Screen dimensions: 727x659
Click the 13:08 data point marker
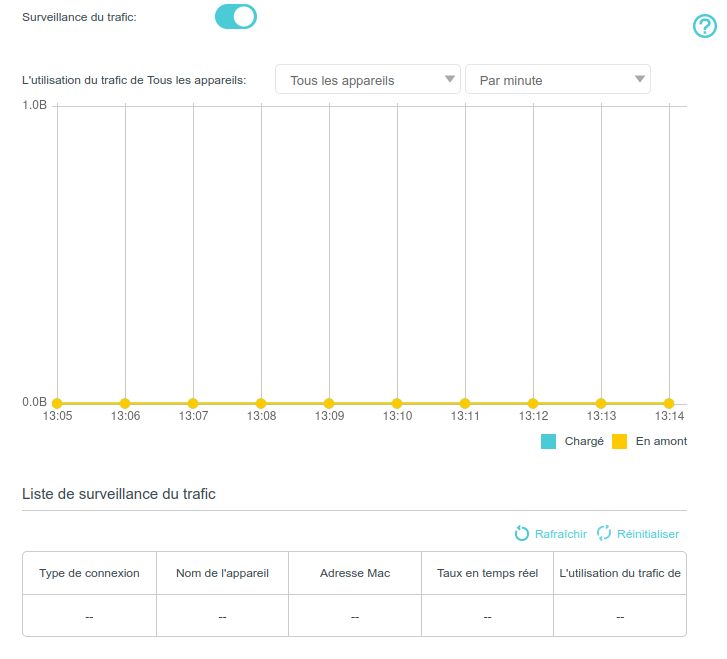coord(261,403)
